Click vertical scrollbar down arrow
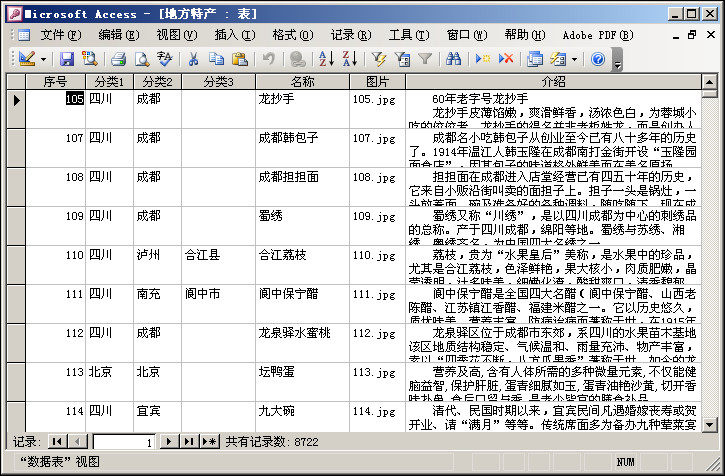The height and width of the screenshot is (476, 725). coord(709,424)
